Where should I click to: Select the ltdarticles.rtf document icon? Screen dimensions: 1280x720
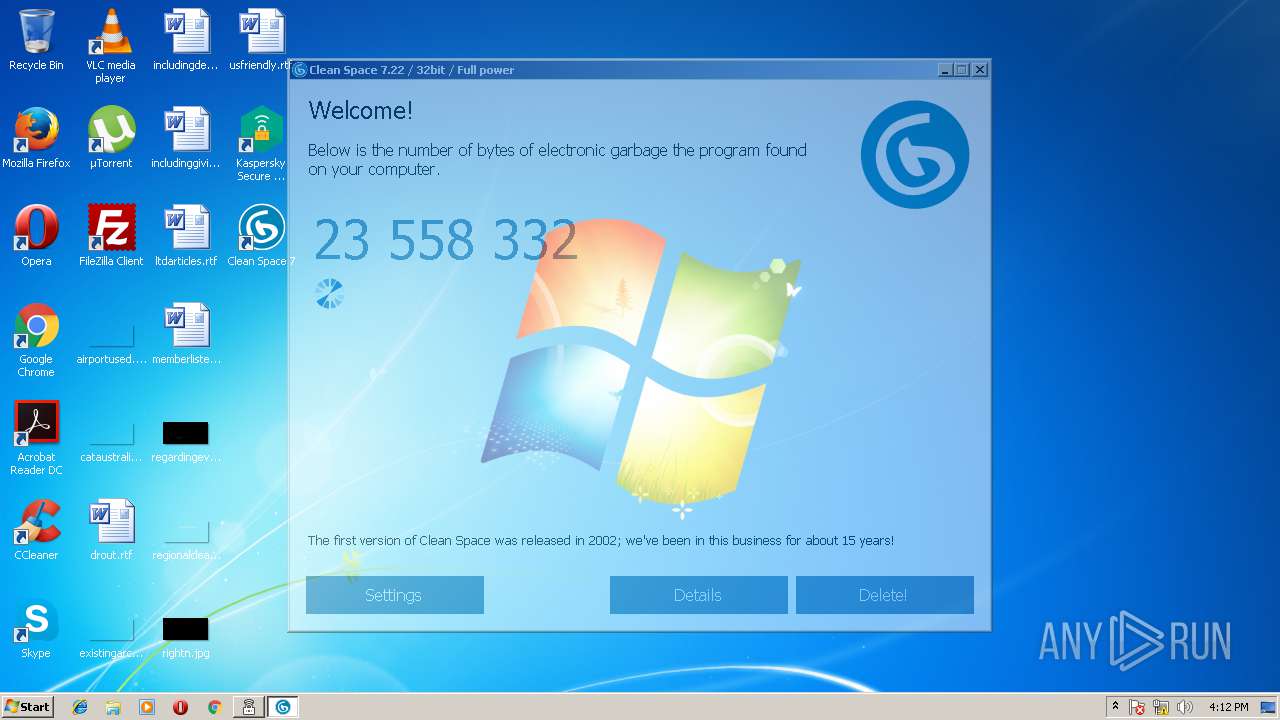click(x=186, y=236)
